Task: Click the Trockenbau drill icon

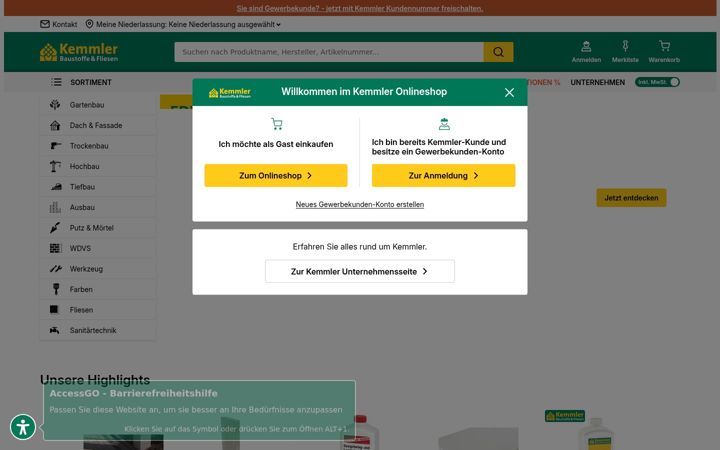Action: pyautogui.click(x=55, y=146)
